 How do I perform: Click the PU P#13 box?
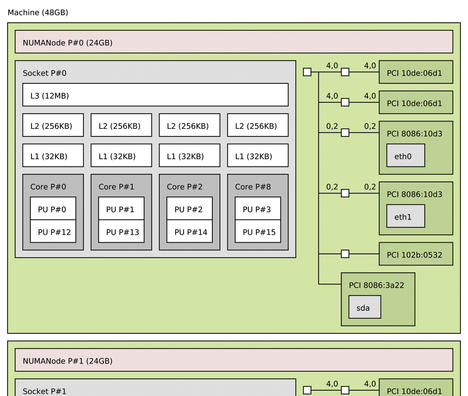121,231
